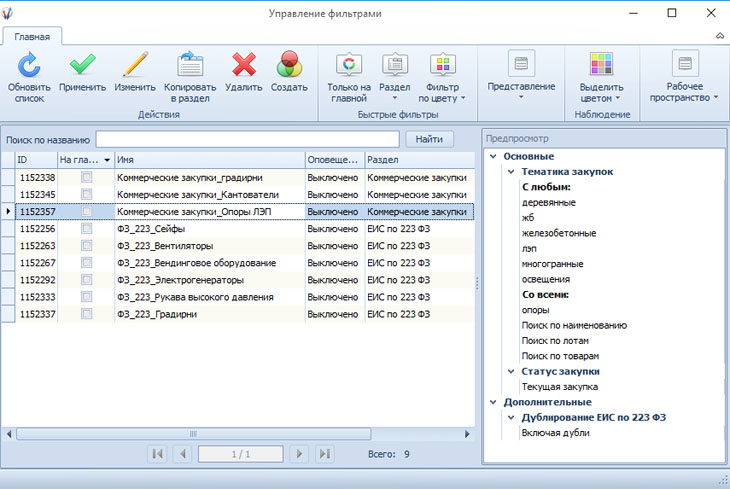Toggle main-page checkbox for filter 1152333
The width and height of the screenshot is (730, 489).
pyautogui.click(x=87, y=297)
